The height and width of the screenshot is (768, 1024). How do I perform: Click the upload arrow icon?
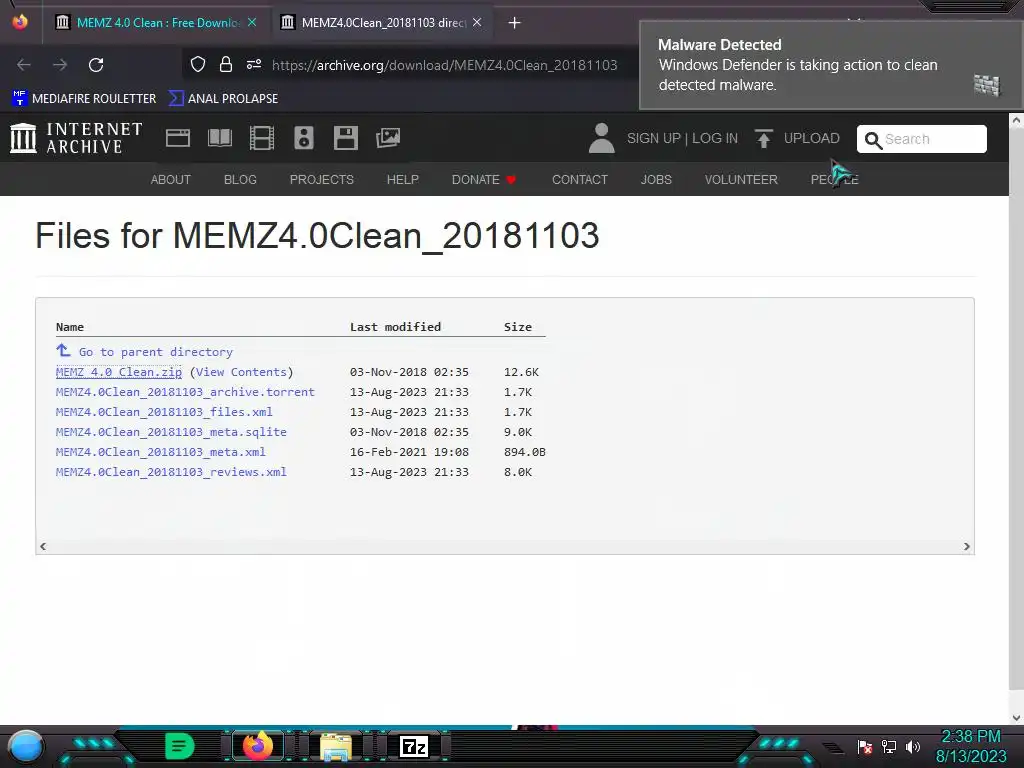coord(763,138)
